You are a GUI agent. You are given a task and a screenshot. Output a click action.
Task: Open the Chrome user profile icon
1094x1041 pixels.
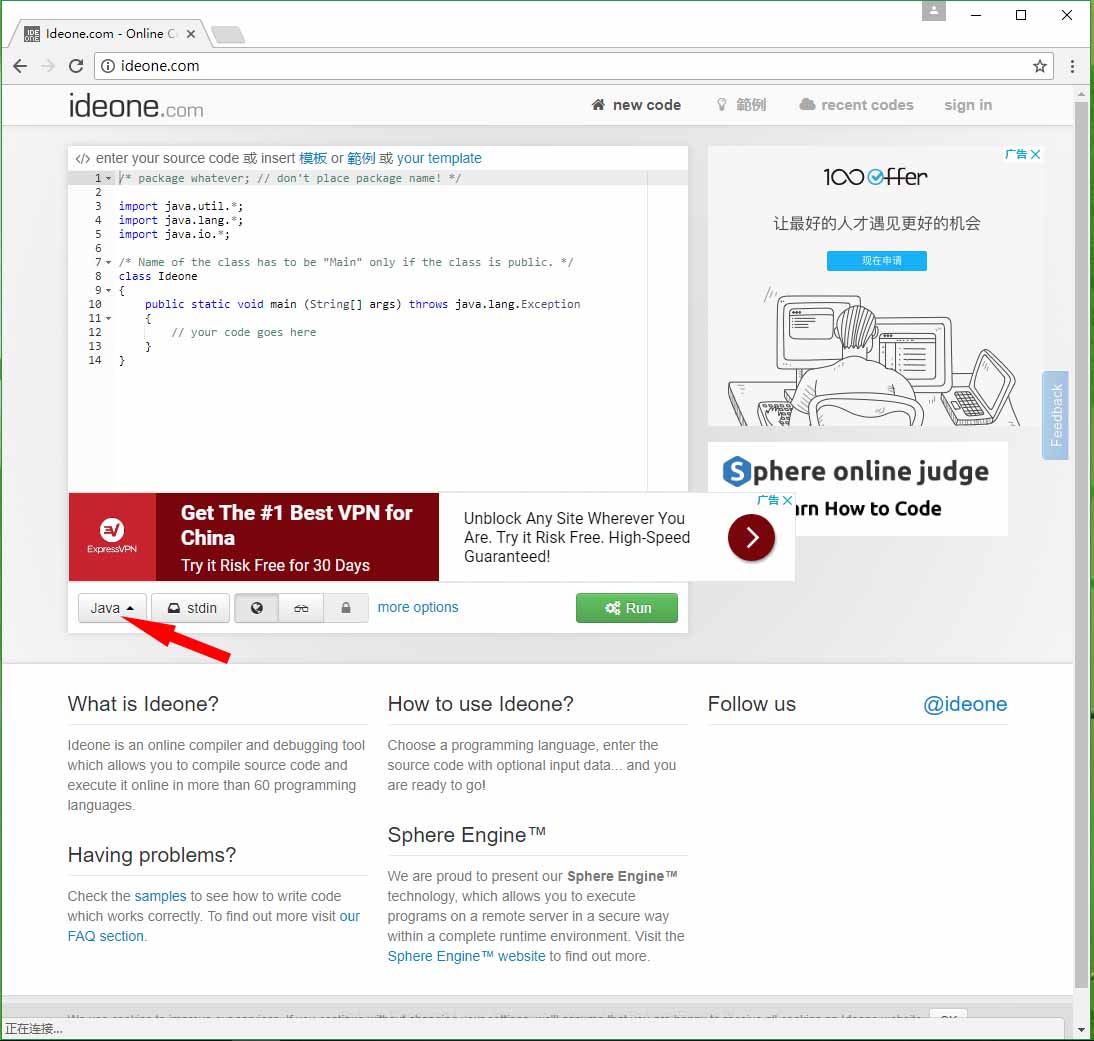click(x=933, y=11)
